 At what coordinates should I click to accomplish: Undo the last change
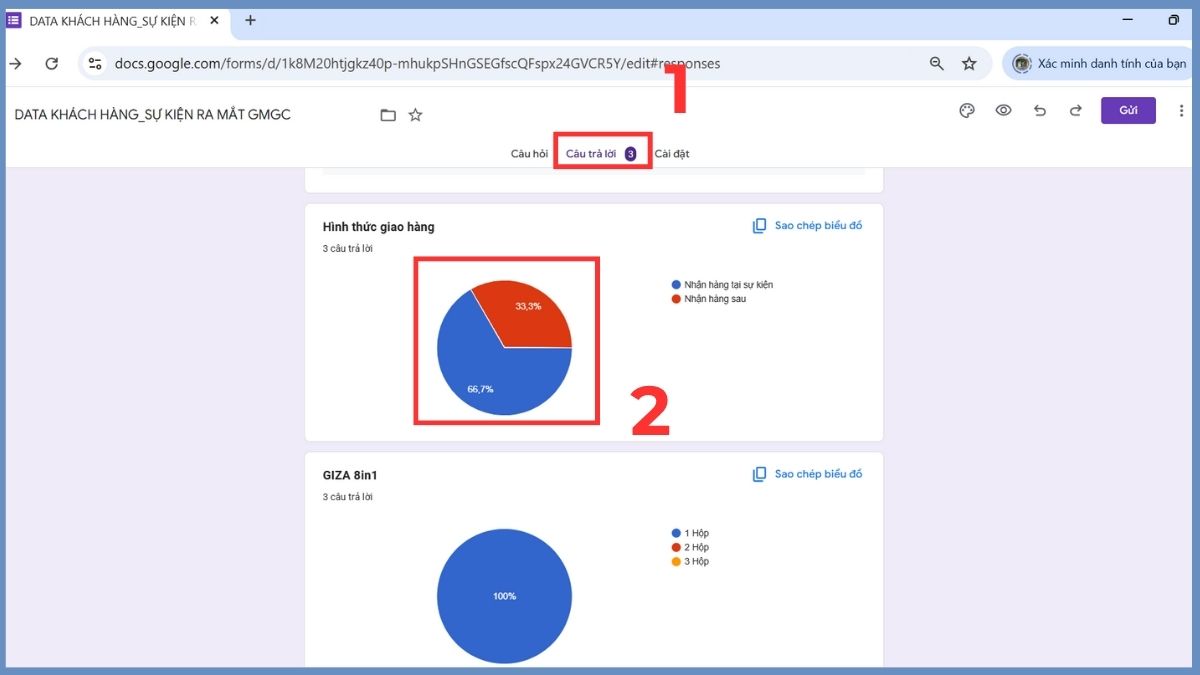[1040, 111]
